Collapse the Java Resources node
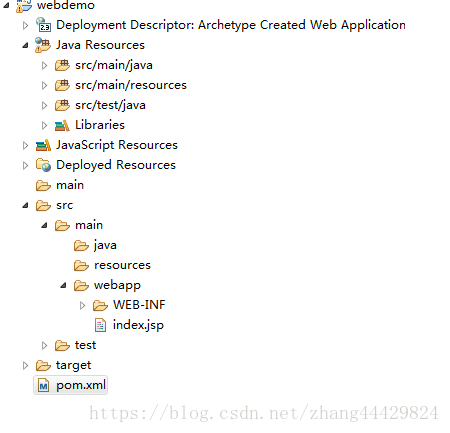450x433 pixels. (25, 45)
